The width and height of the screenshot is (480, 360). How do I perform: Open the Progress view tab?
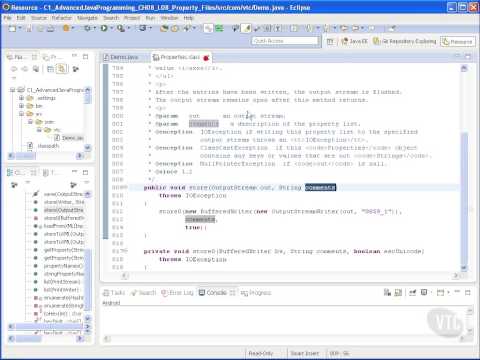coord(256,293)
